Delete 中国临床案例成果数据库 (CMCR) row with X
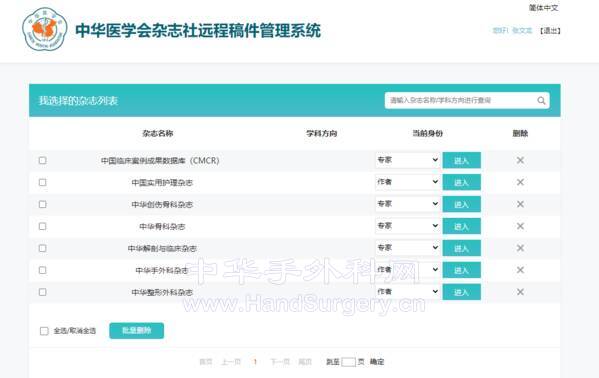This screenshot has width=599, height=378. [x=520, y=160]
